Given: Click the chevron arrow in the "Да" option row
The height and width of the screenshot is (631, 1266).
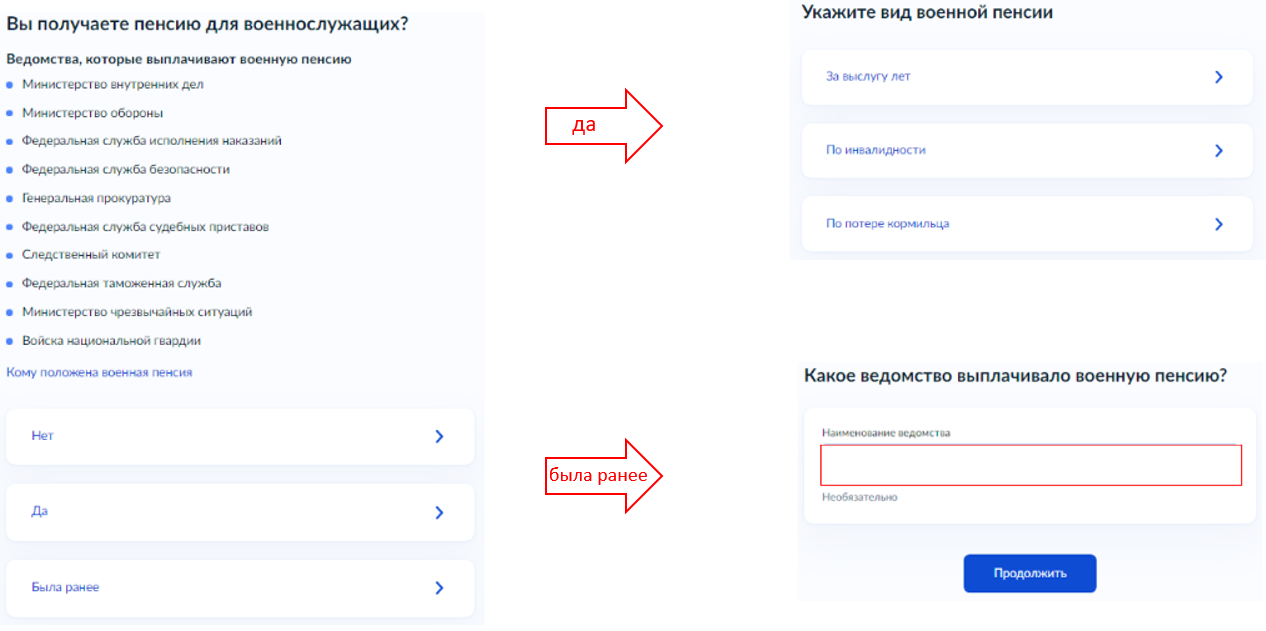Looking at the screenshot, I should click(x=439, y=512).
